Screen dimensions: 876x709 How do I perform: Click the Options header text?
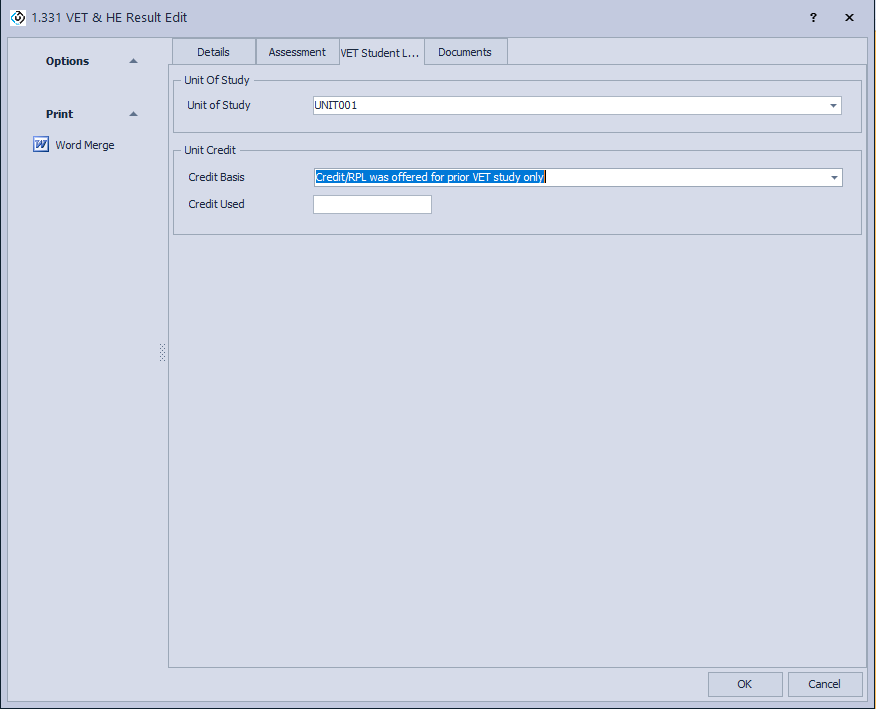pyautogui.click(x=67, y=61)
